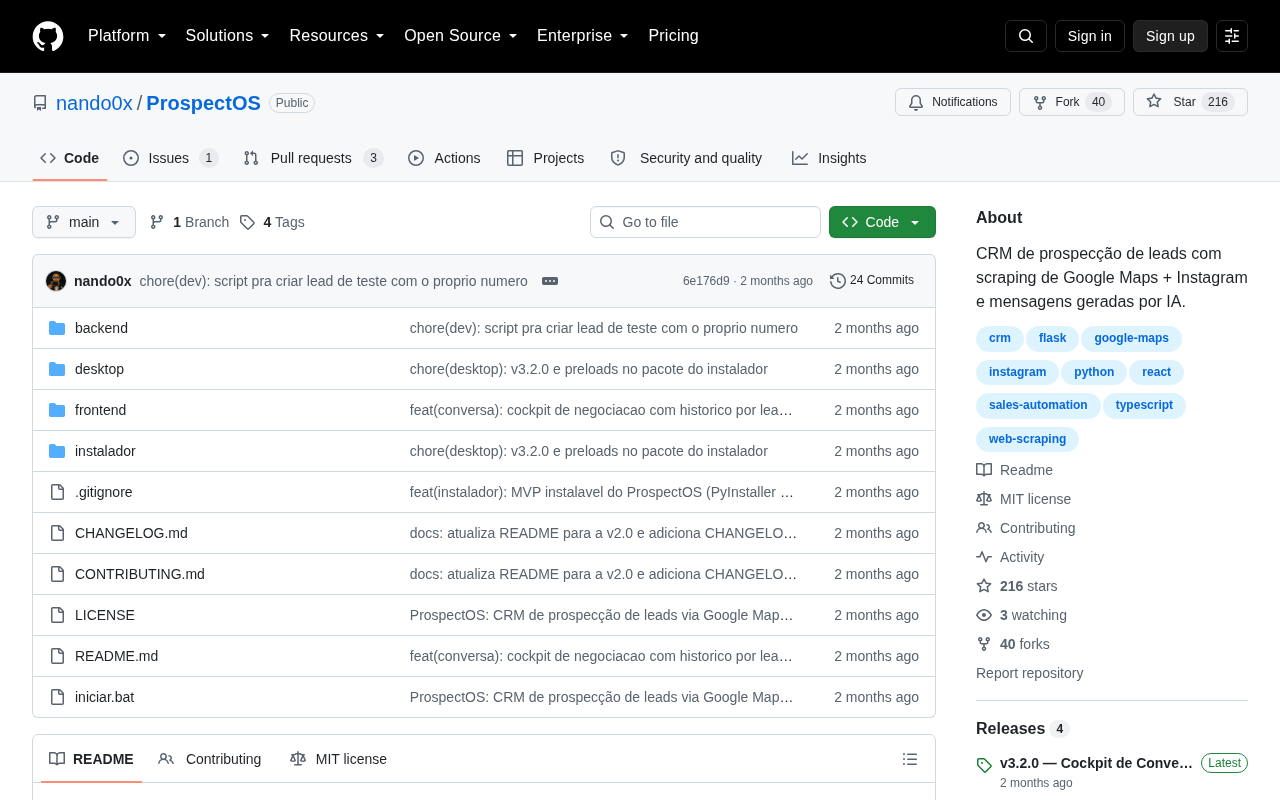The height and width of the screenshot is (800, 1280).
Task: Select the web-scraping topic tag
Action: [x=1027, y=439]
